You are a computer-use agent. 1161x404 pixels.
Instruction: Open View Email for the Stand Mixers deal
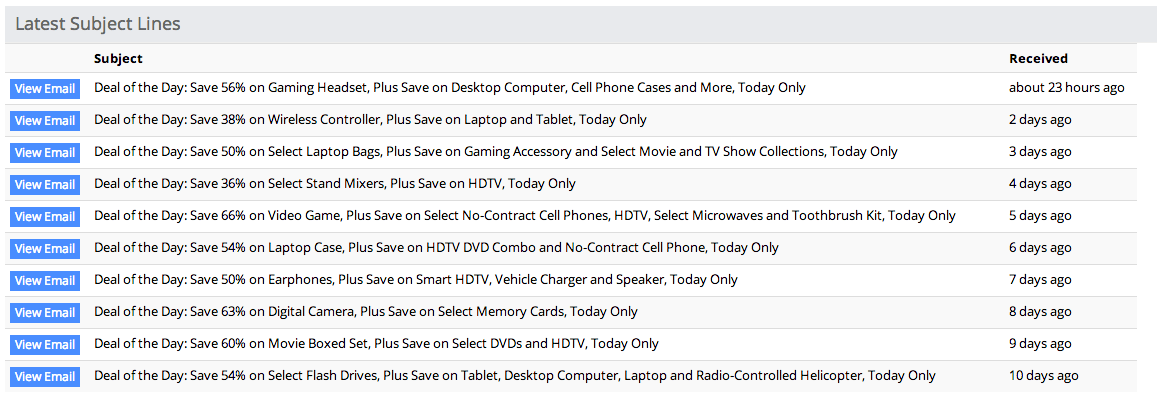pos(45,185)
